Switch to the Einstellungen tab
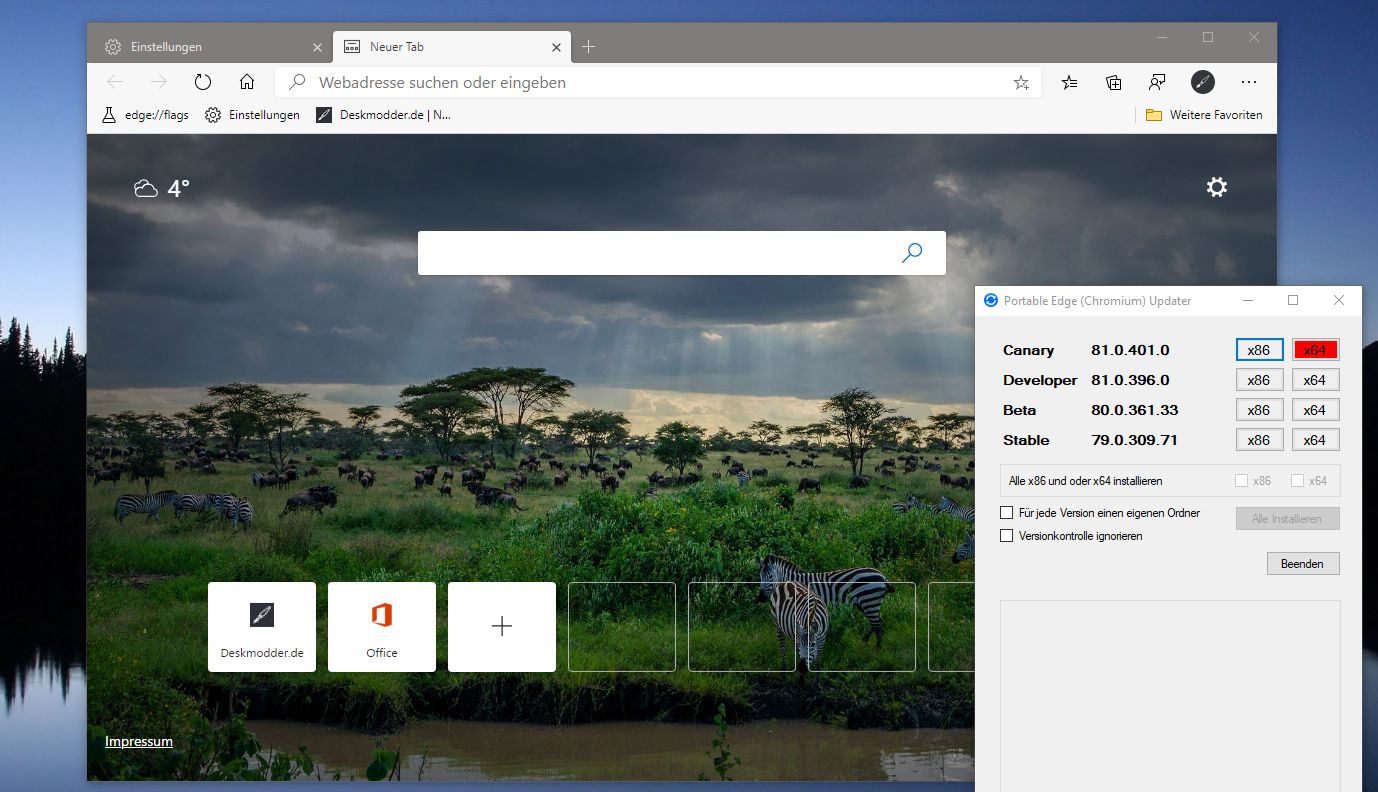Image resolution: width=1378 pixels, height=792 pixels. tap(165, 47)
